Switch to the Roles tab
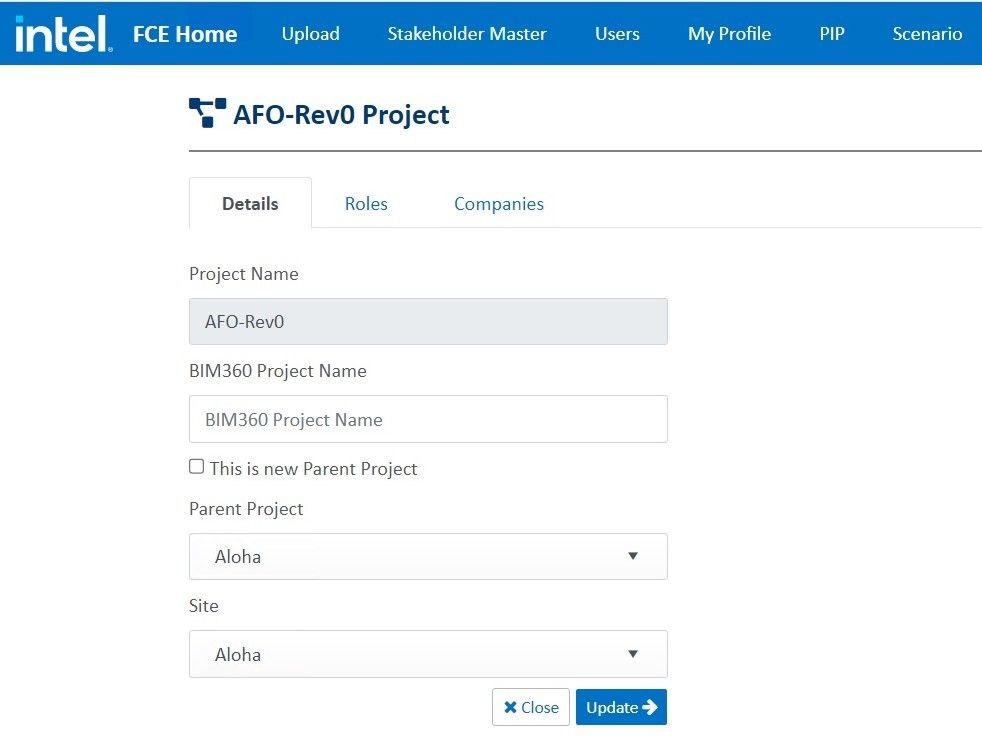982x749 pixels. (x=366, y=204)
